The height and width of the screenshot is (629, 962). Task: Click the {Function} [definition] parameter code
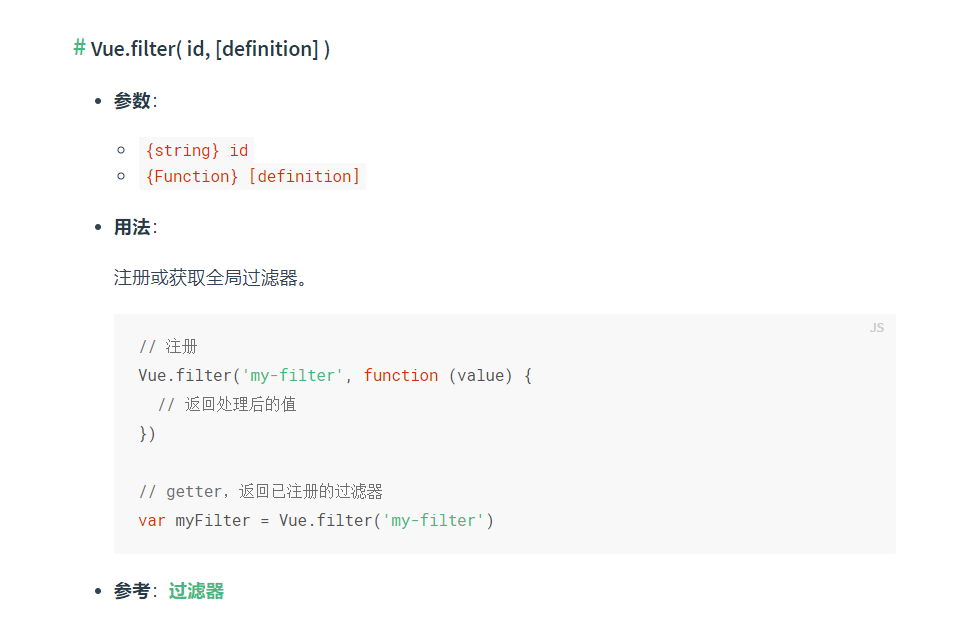(252, 177)
